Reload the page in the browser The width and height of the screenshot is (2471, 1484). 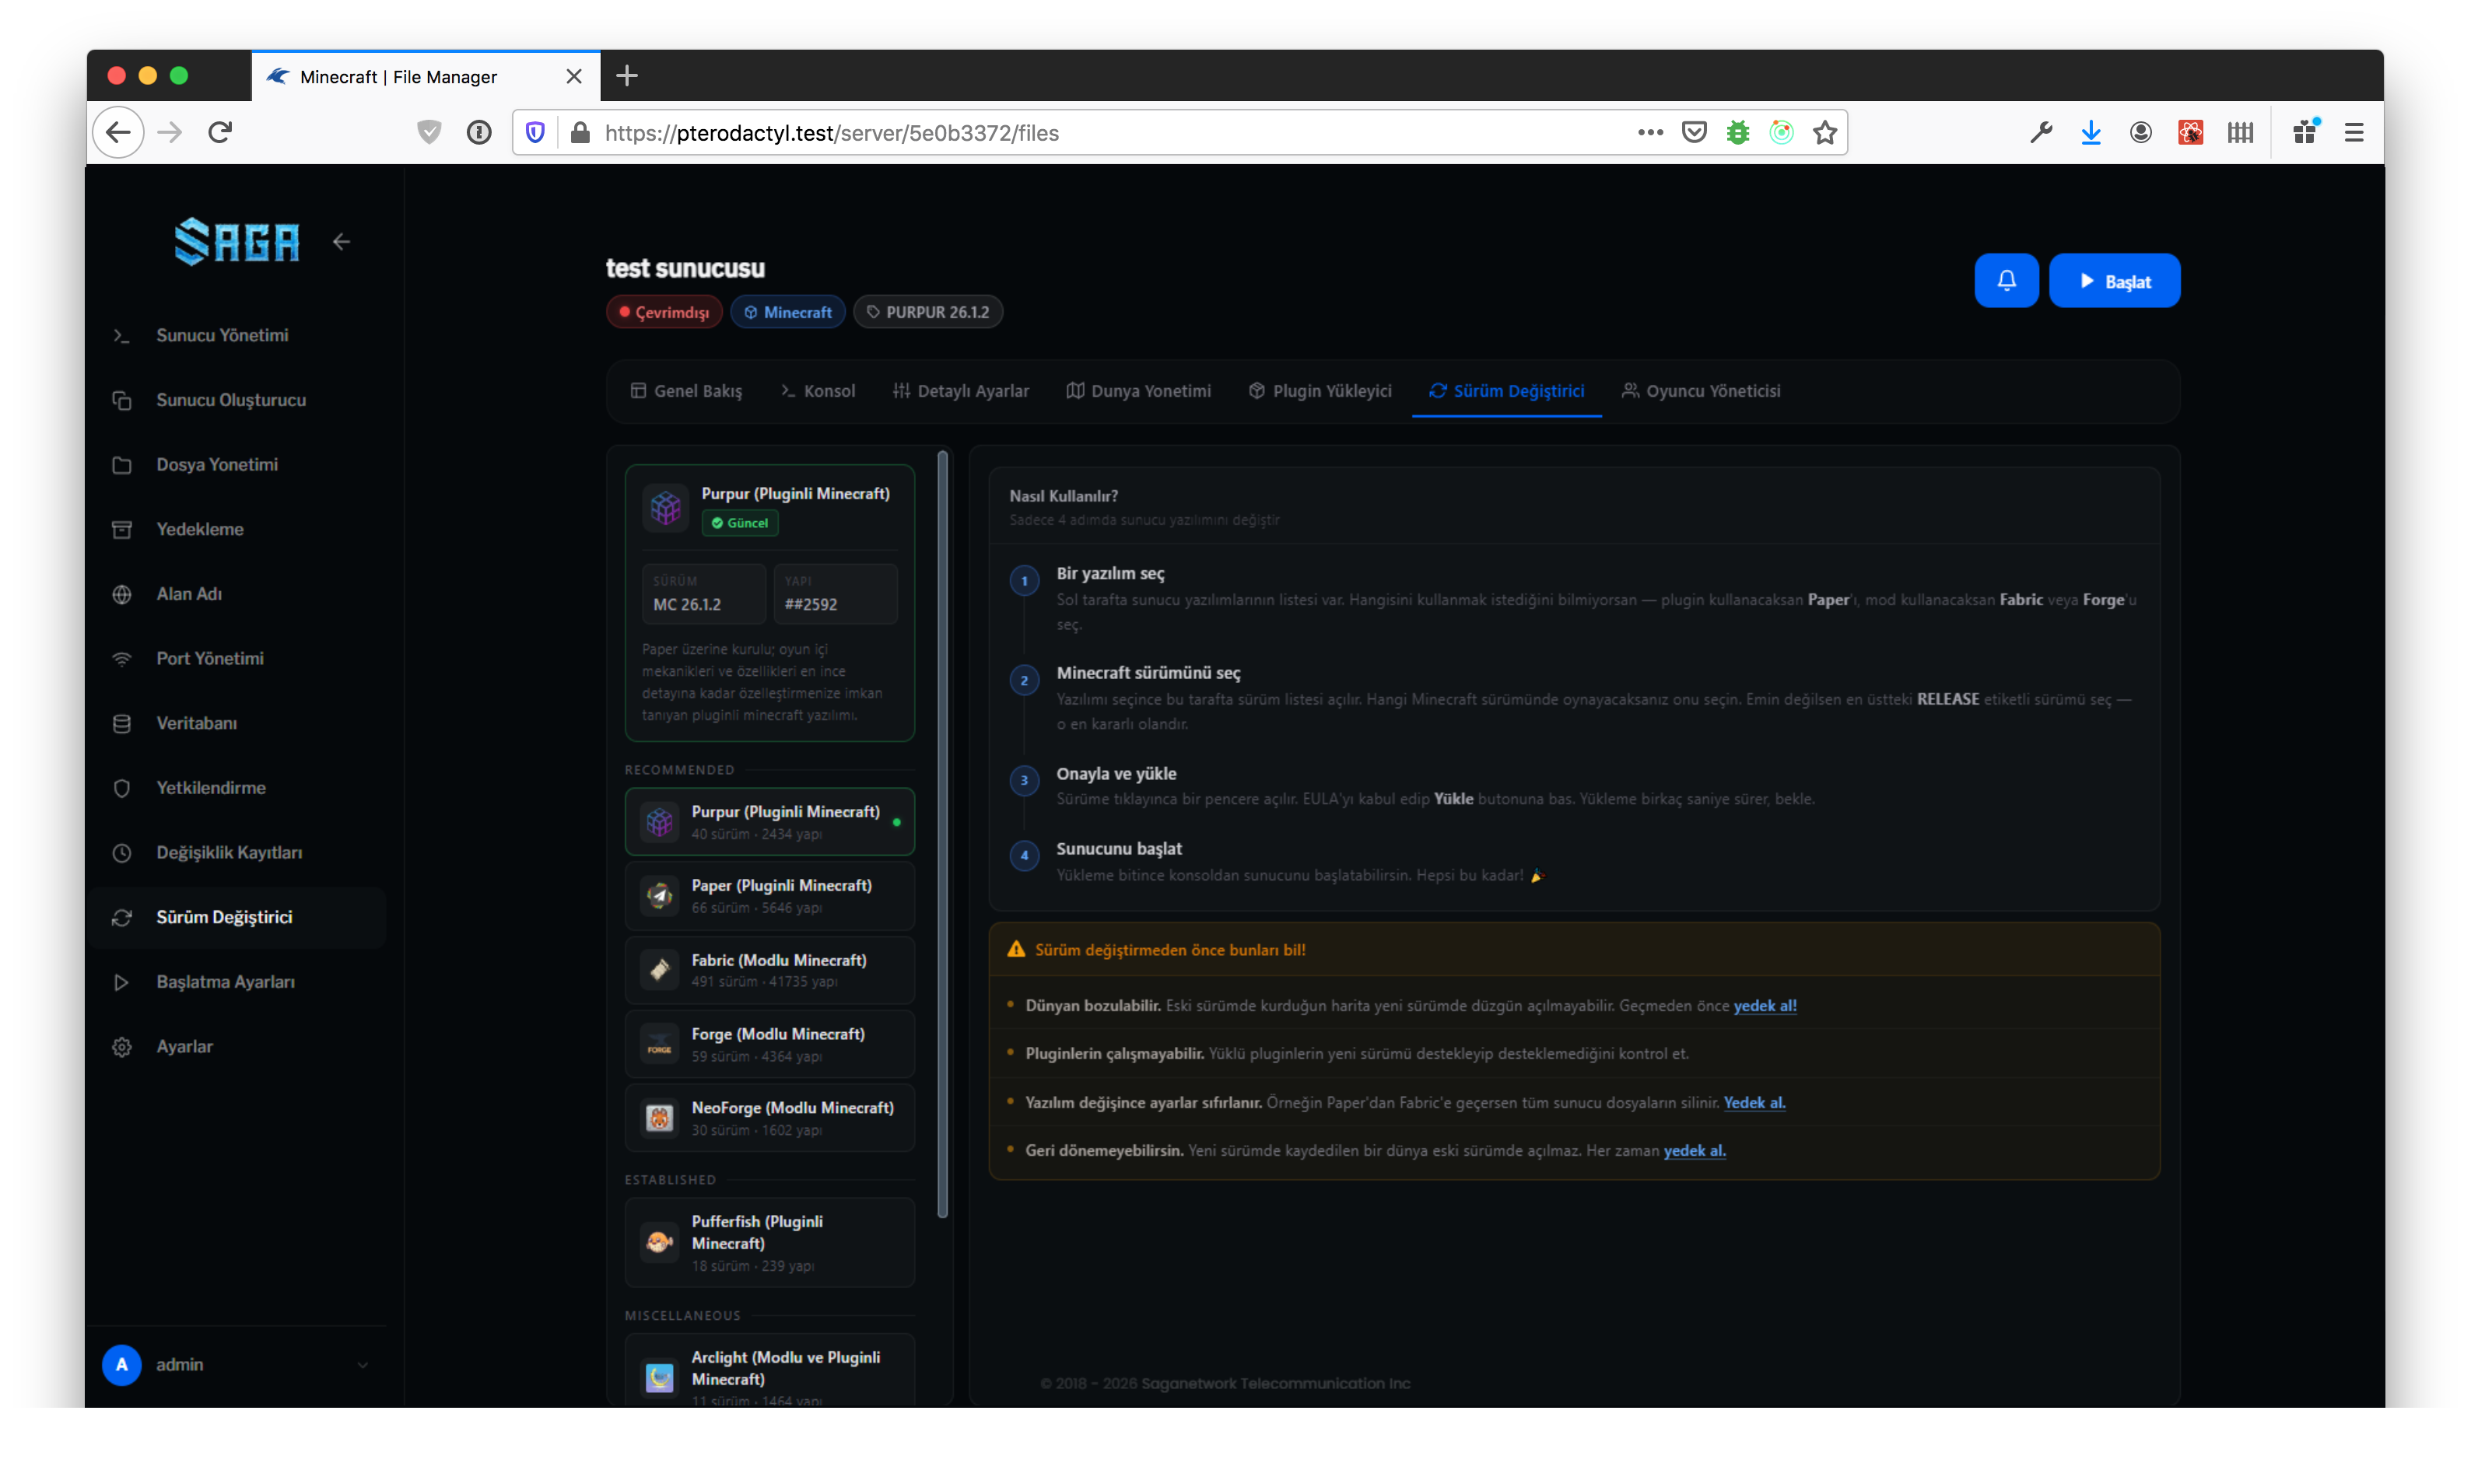pos(221,133)
